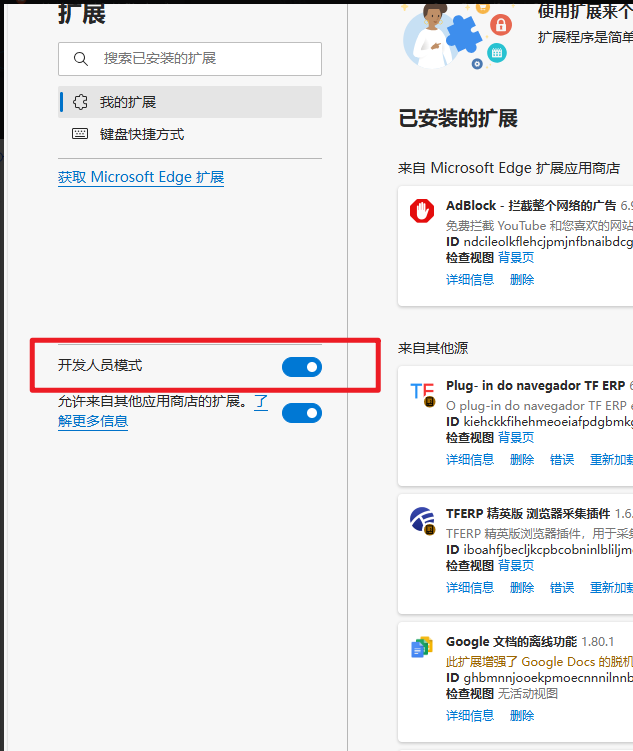Click Google 文档的离线功能 title
The height and width of the screenshot is (751, 633).
coord(511,641)
